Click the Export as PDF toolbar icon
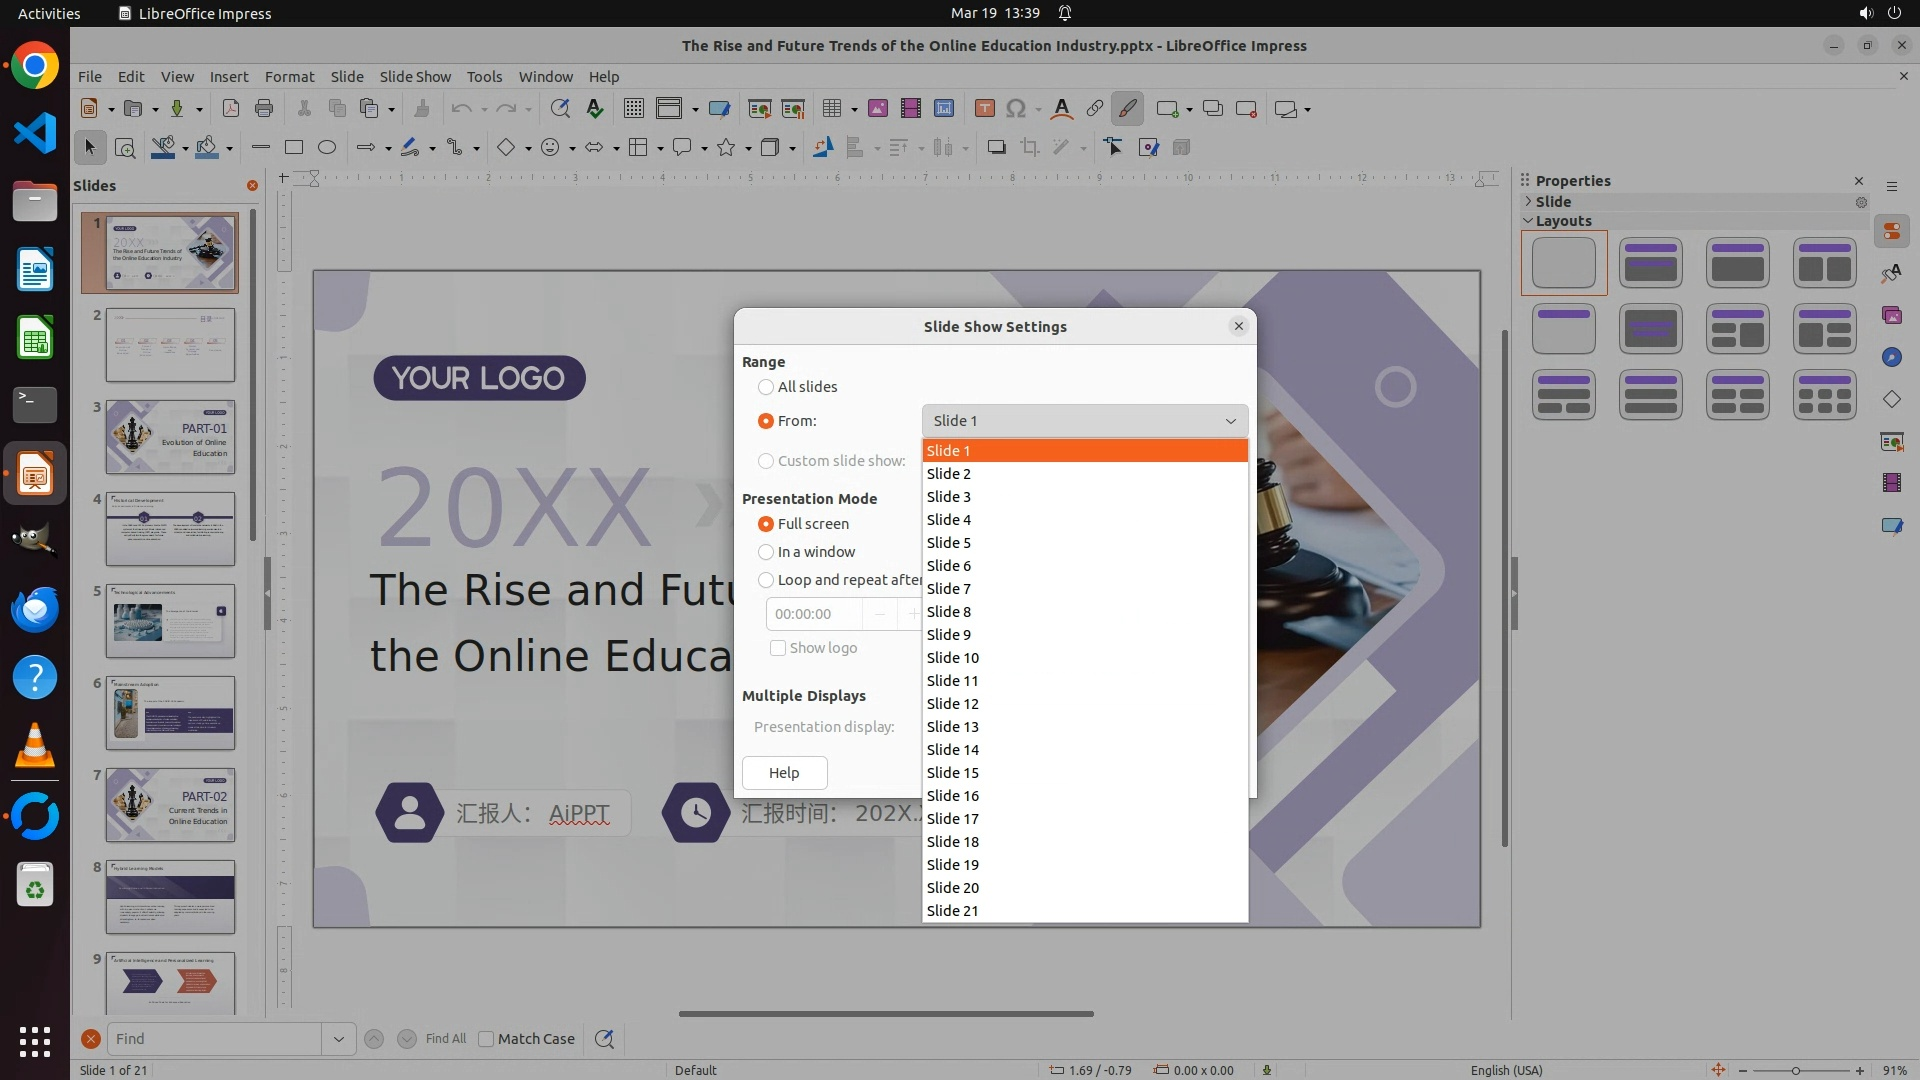 pyautogui.click(x=230, y=109)
